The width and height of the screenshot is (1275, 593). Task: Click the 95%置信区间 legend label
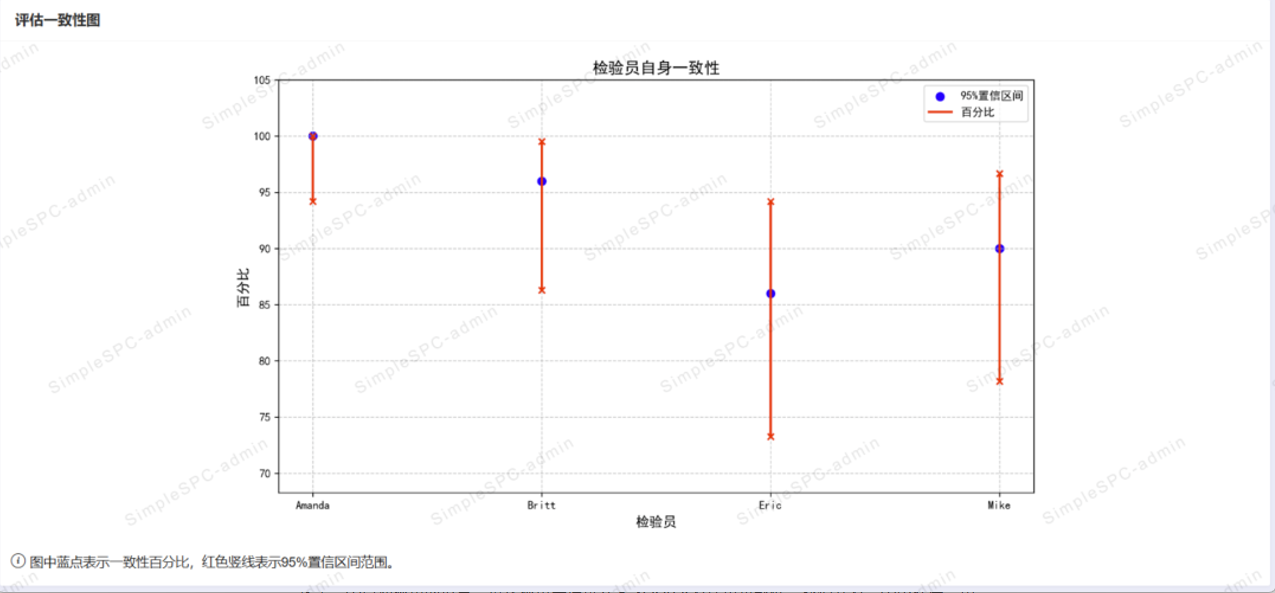pos(991,96)
